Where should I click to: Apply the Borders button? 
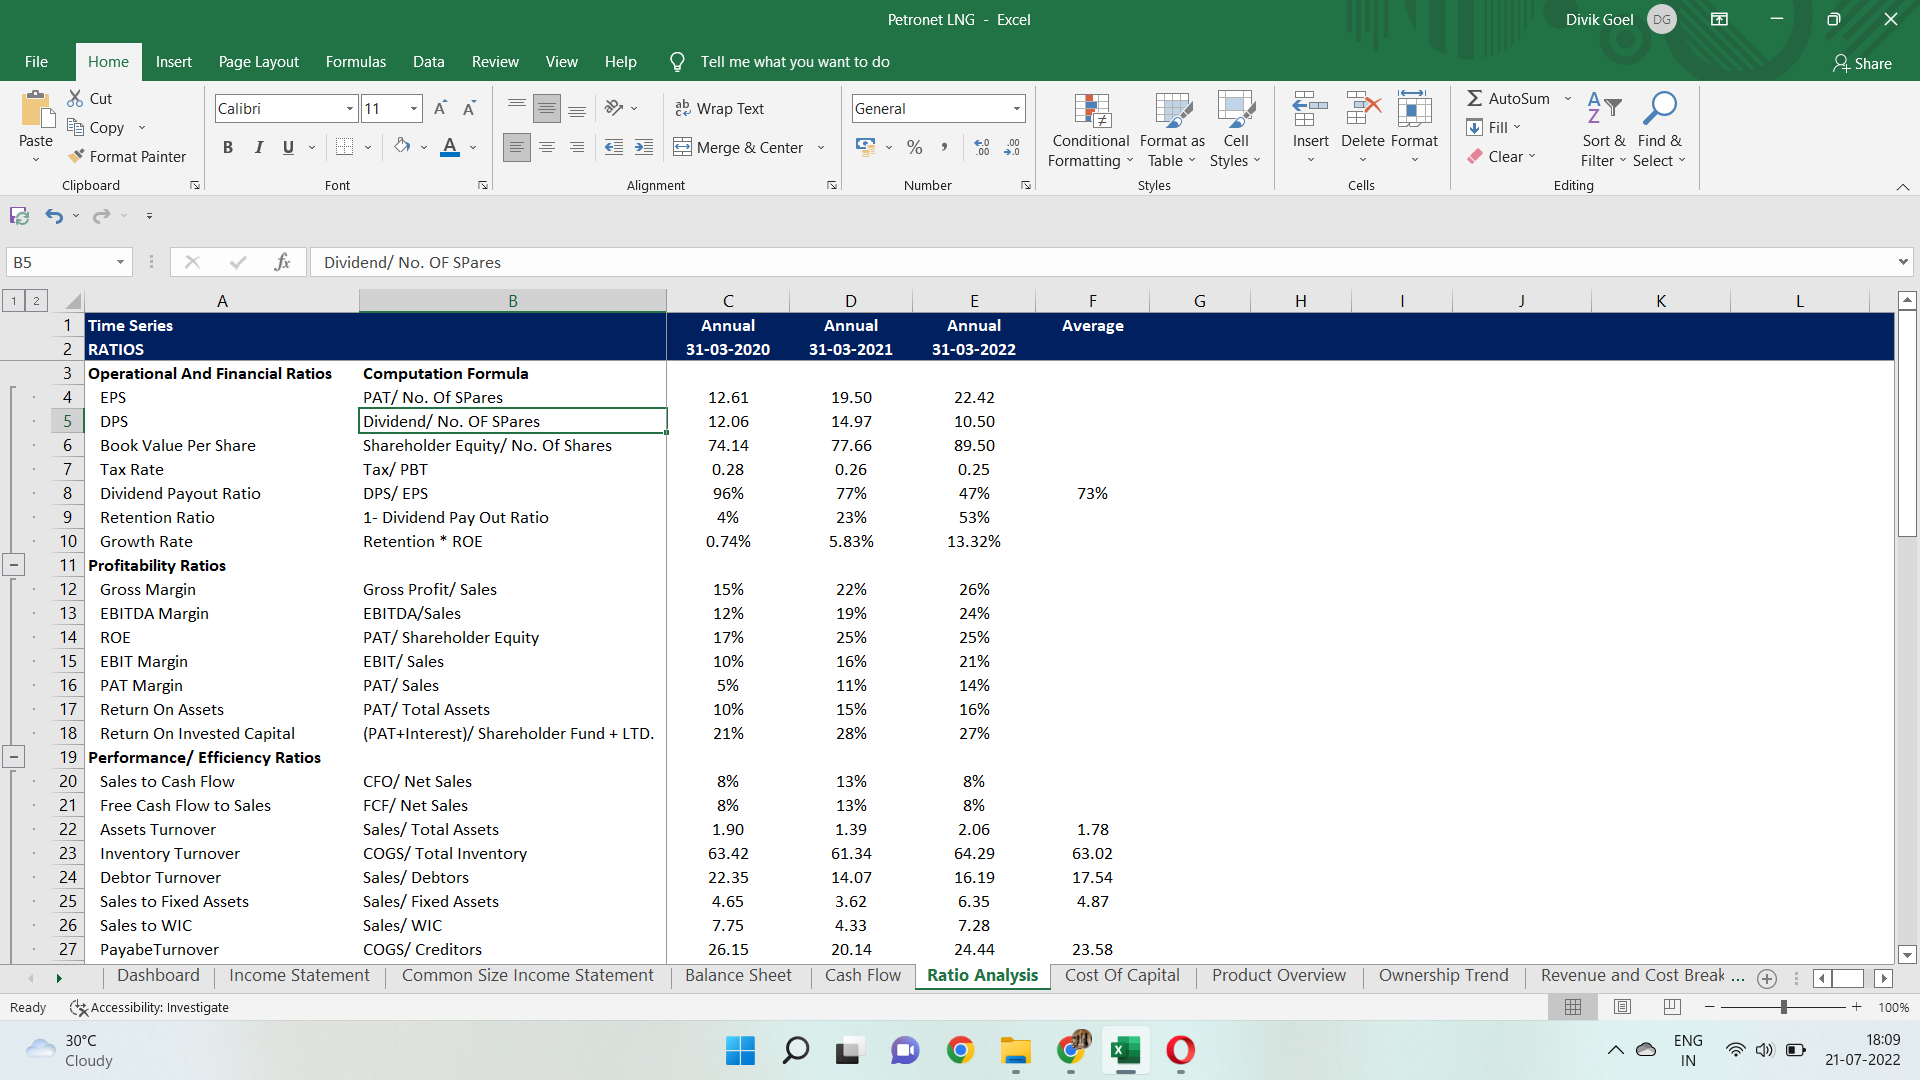[345, 147]
